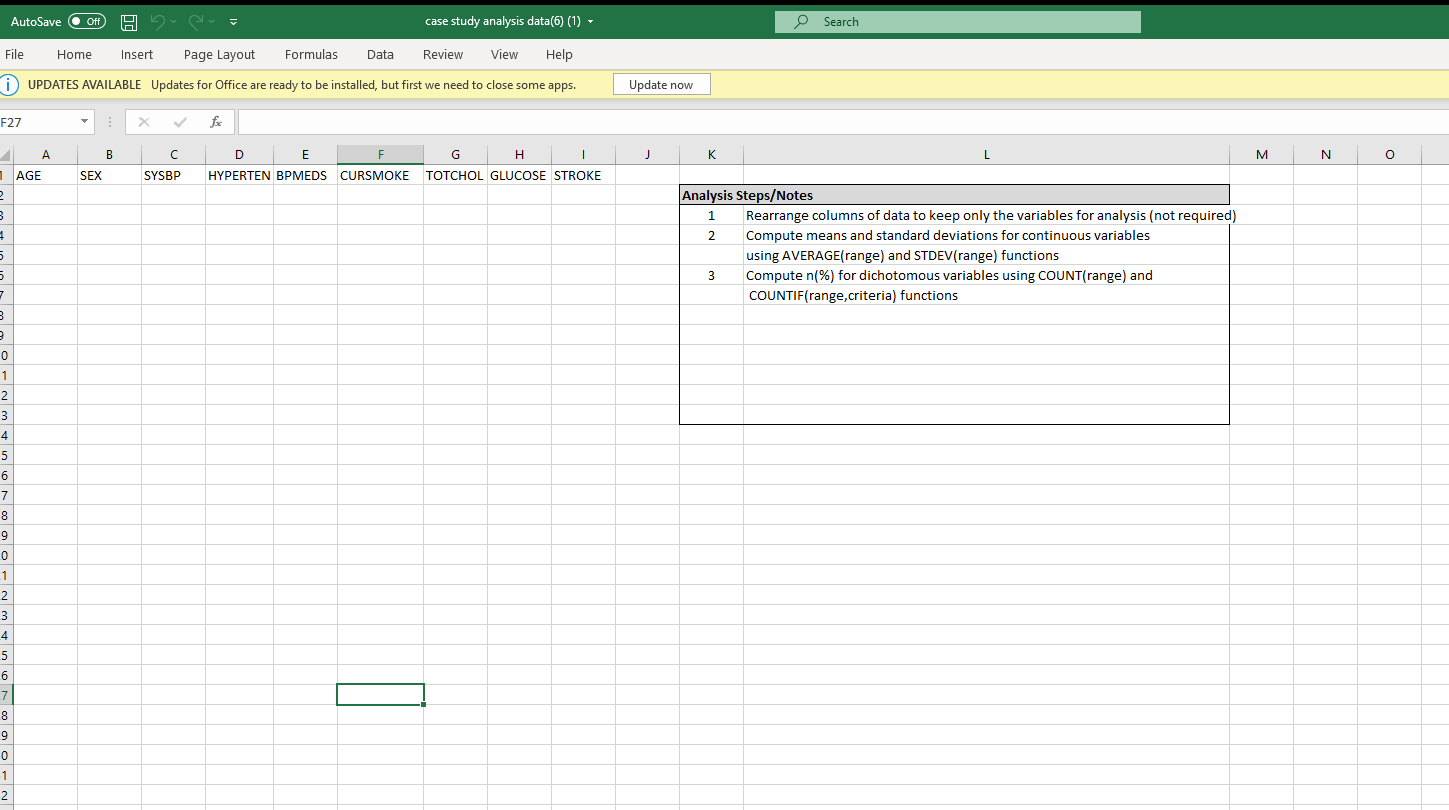Screen dimensions: 1449x810
Task: Select column A header
Action: [x=46, y=155]
